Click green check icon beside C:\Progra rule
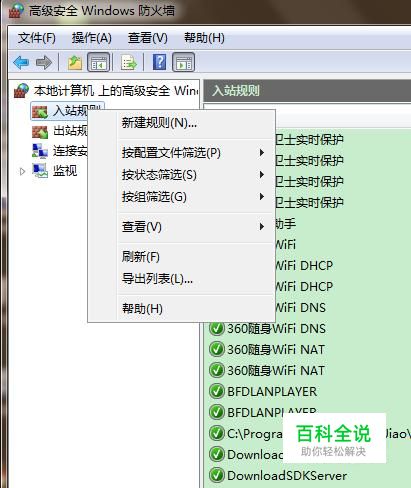This screenshot has height=488, width=411. 217,434
